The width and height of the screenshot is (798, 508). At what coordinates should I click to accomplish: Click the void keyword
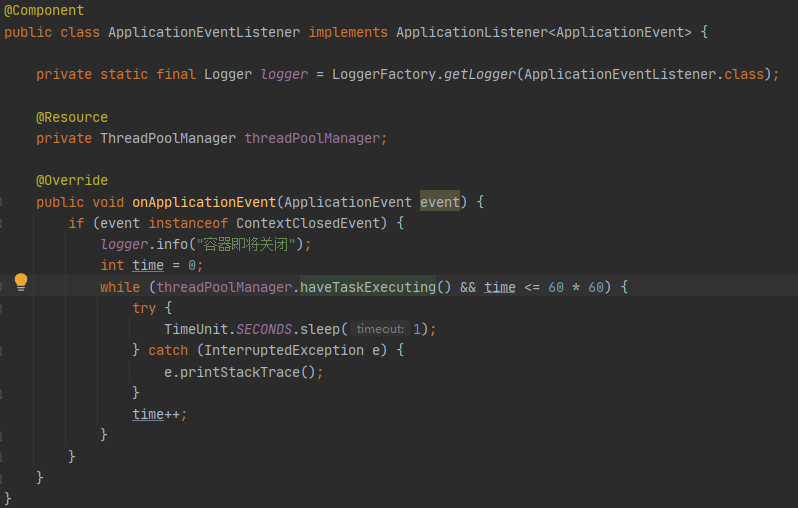click(x=108, y=202)
